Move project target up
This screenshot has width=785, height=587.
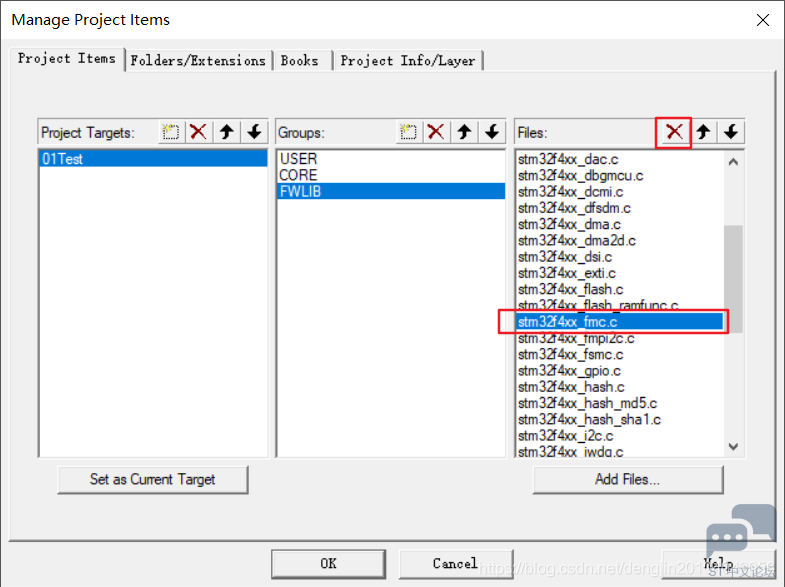227,132
